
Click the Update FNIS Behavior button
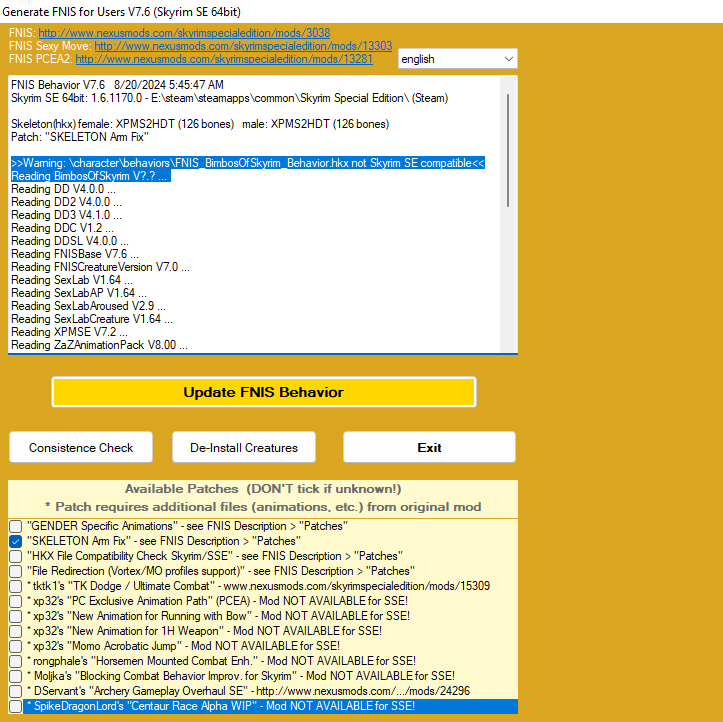[x=264, y=392]
